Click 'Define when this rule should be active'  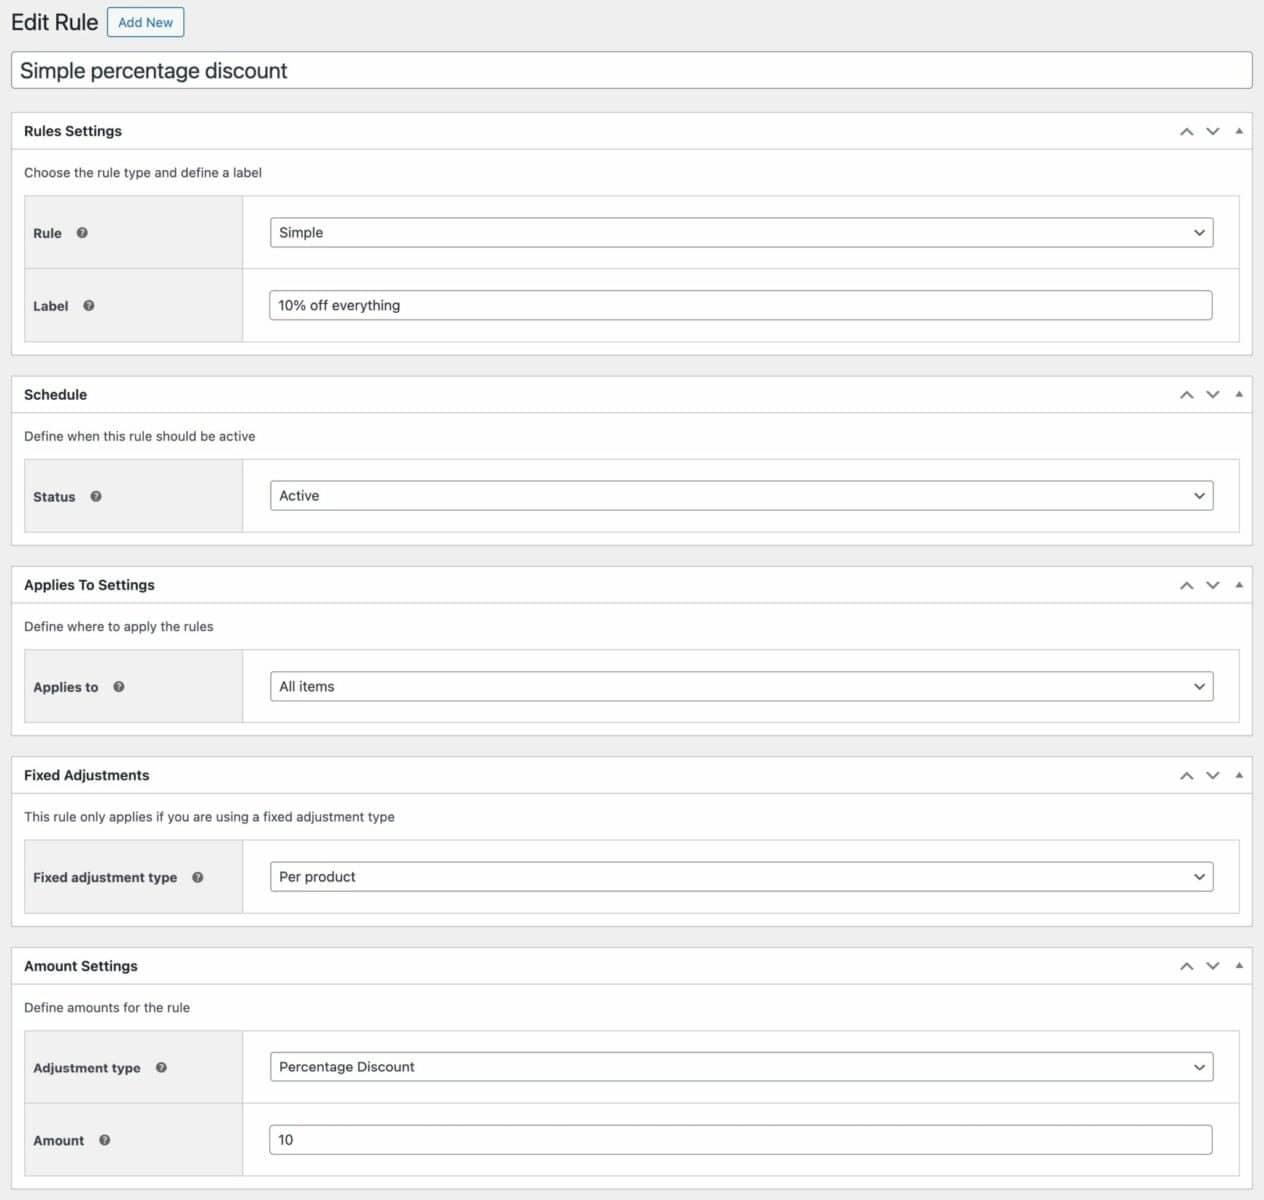139,436
